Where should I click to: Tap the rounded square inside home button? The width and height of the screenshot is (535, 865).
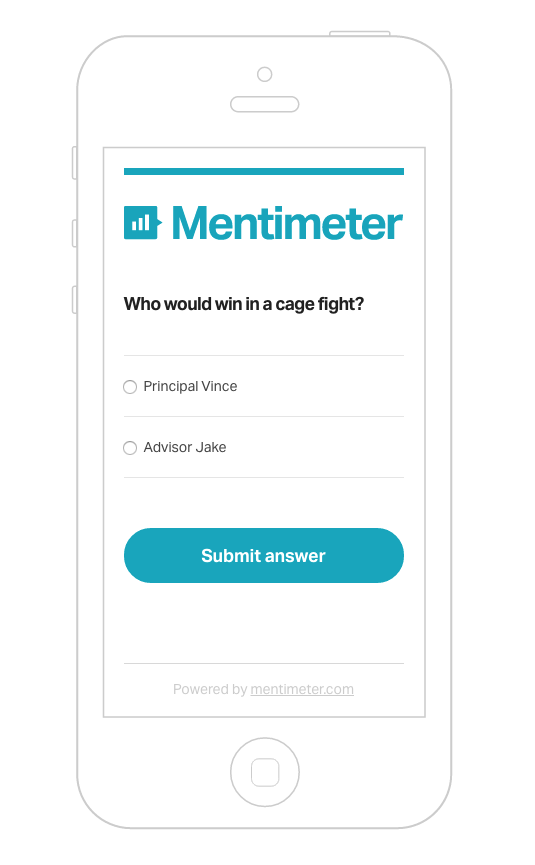pos(265,772)
